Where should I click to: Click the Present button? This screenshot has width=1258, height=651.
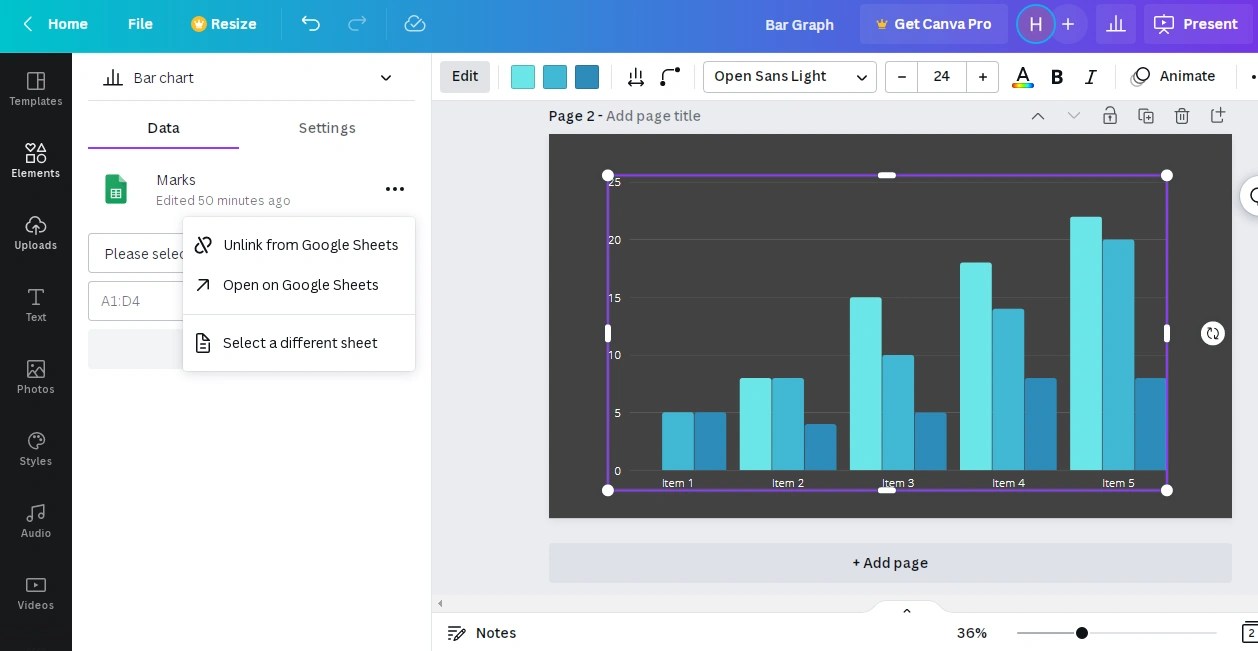[1197, 24]
